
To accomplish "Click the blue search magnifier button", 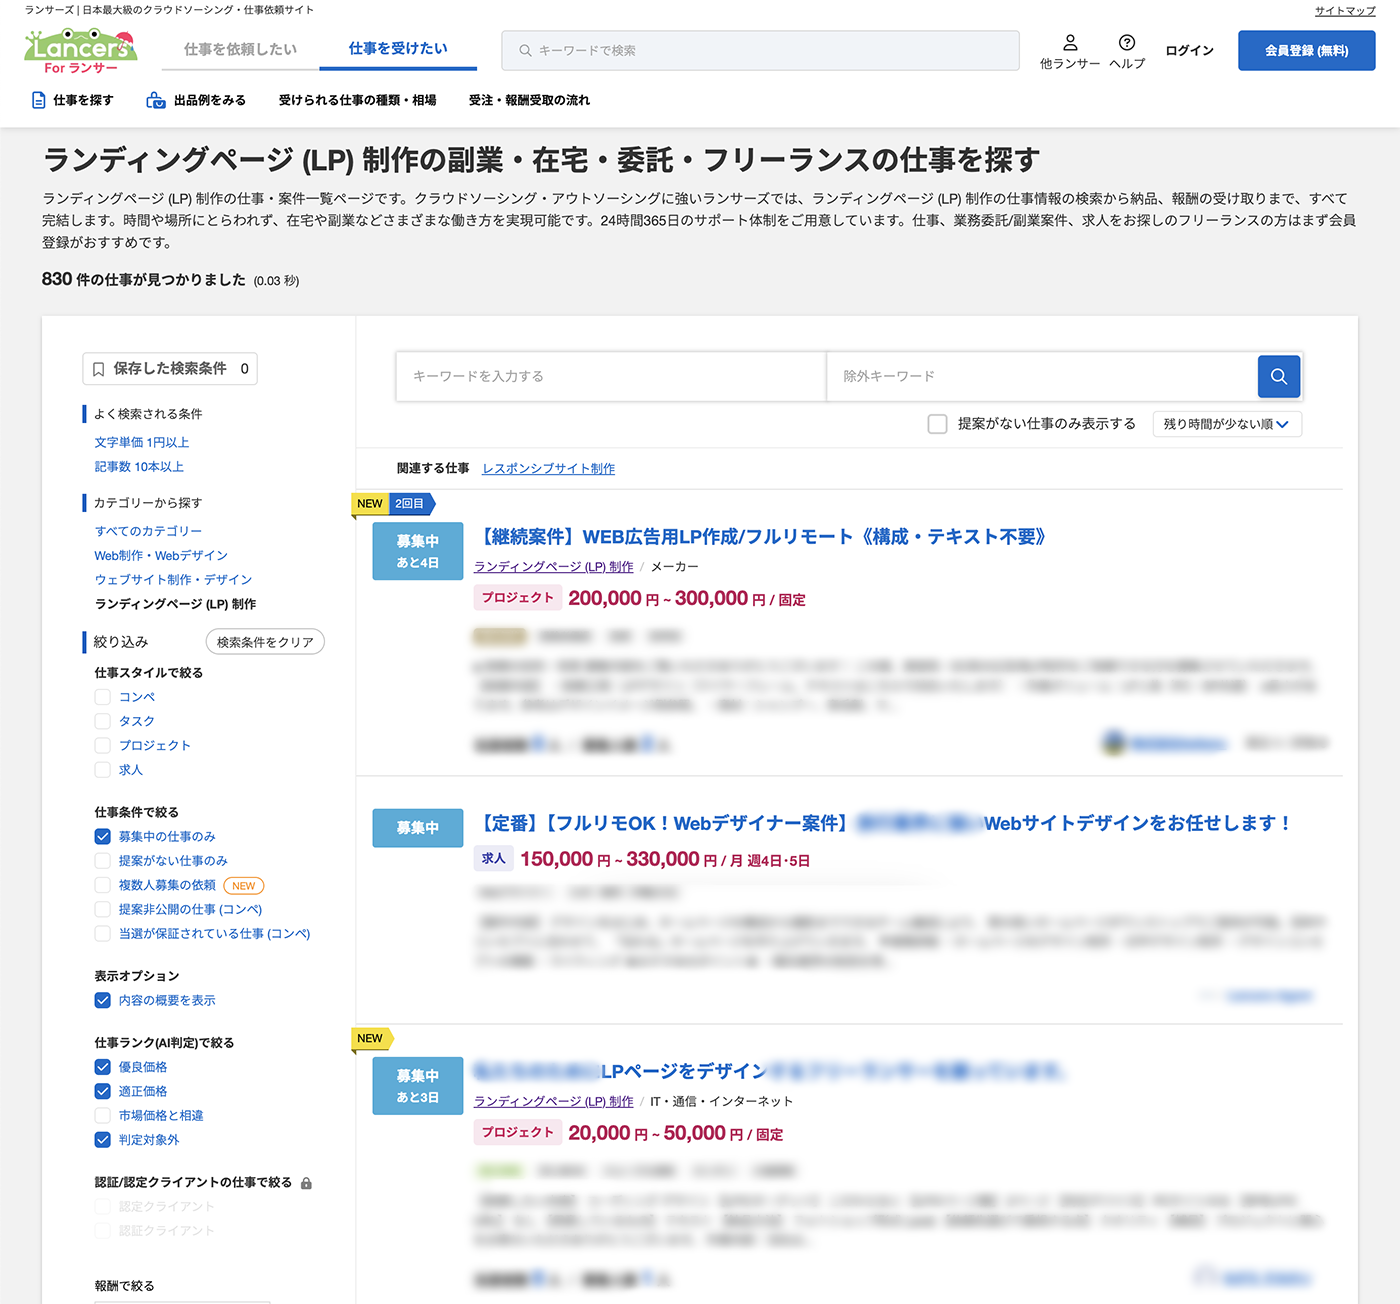I will [x=1279, y=376].
